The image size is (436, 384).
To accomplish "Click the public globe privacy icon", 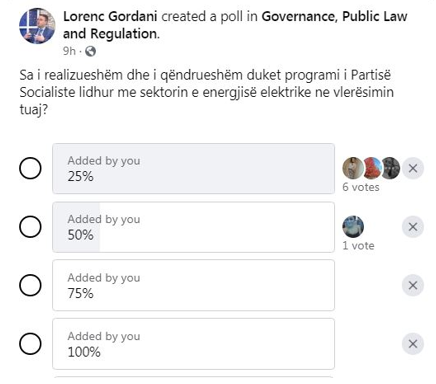I will pos(90,51).
